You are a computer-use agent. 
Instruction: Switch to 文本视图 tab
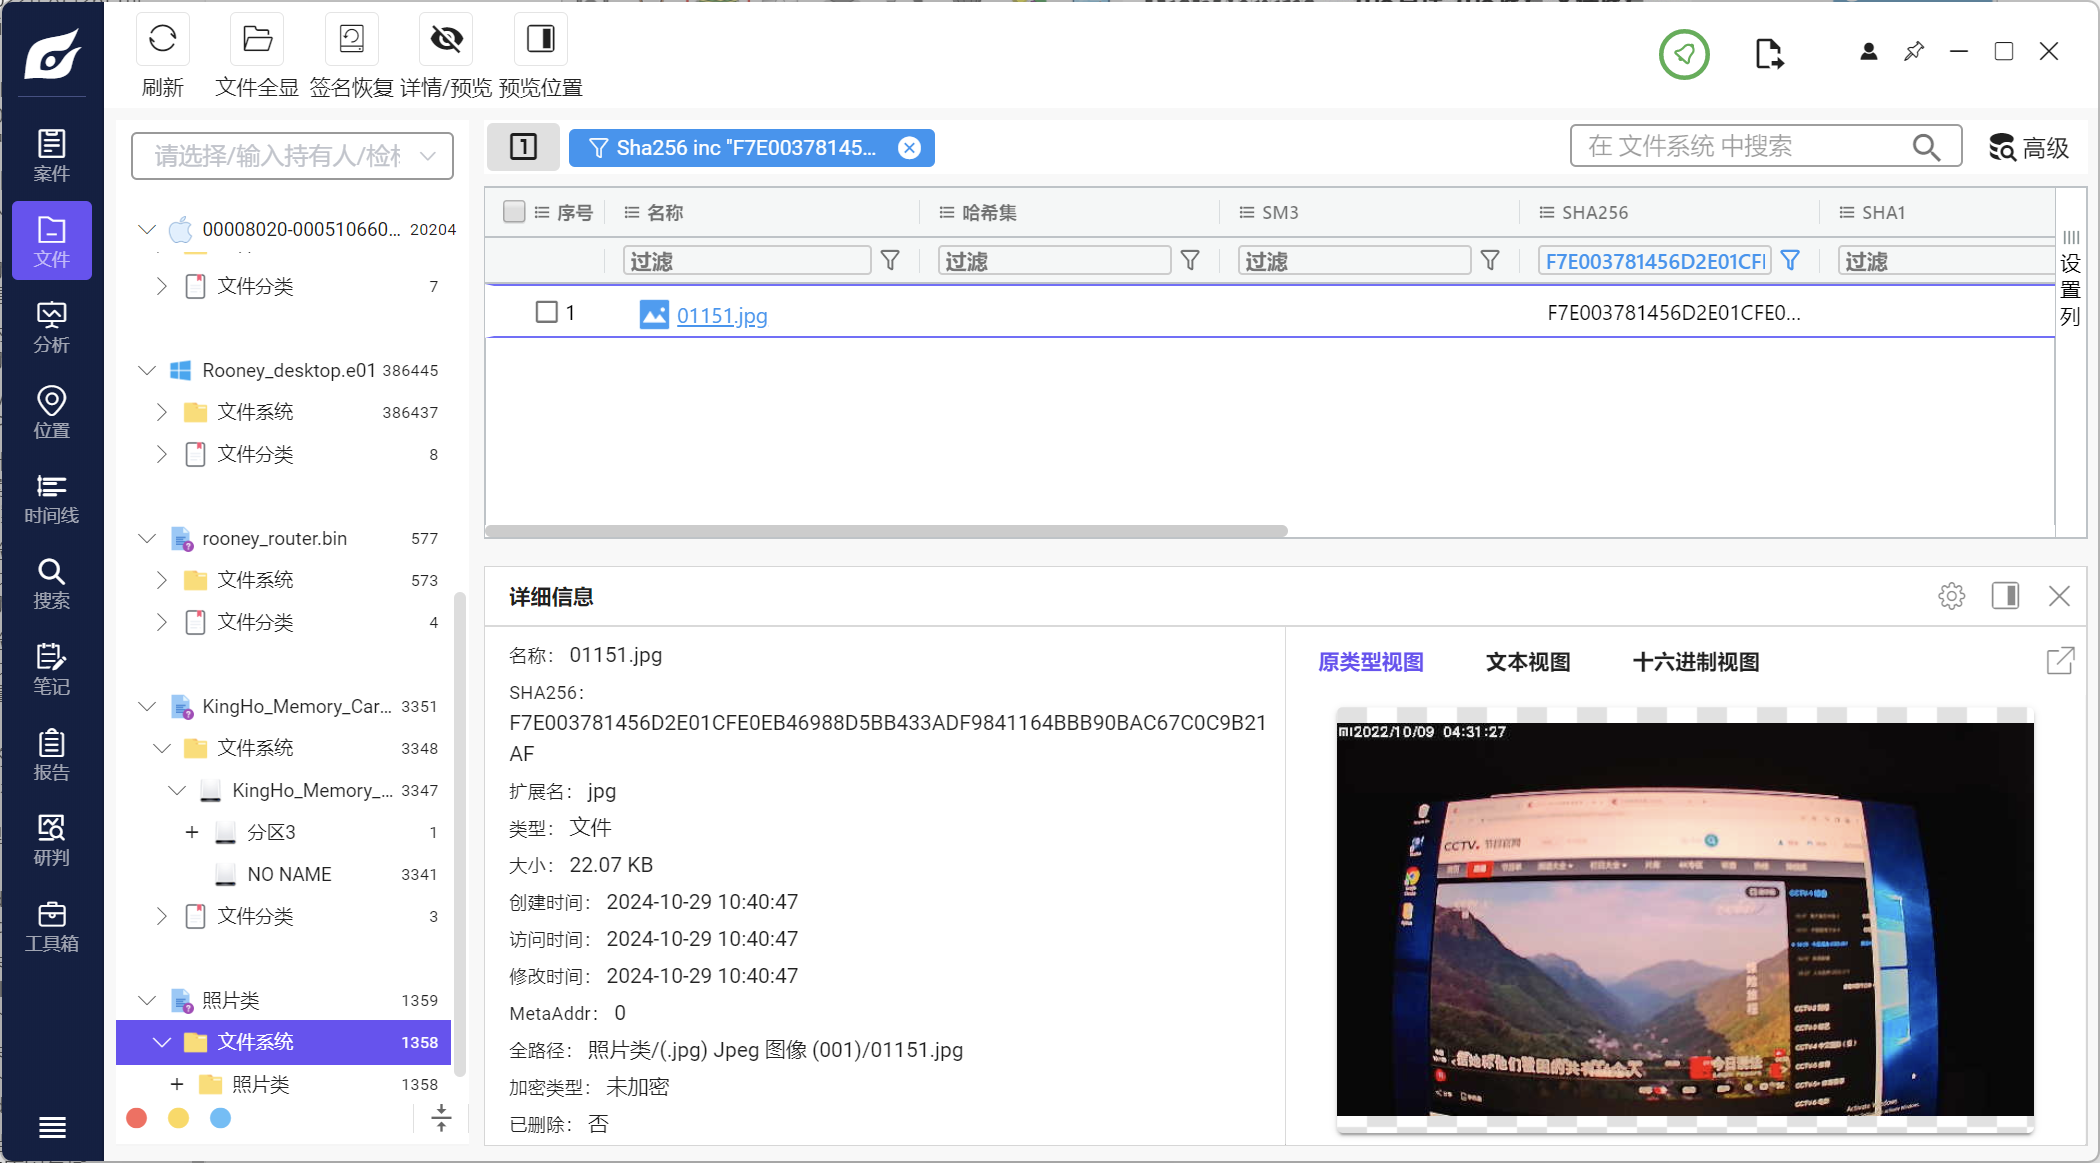(x=1527, y=662)
